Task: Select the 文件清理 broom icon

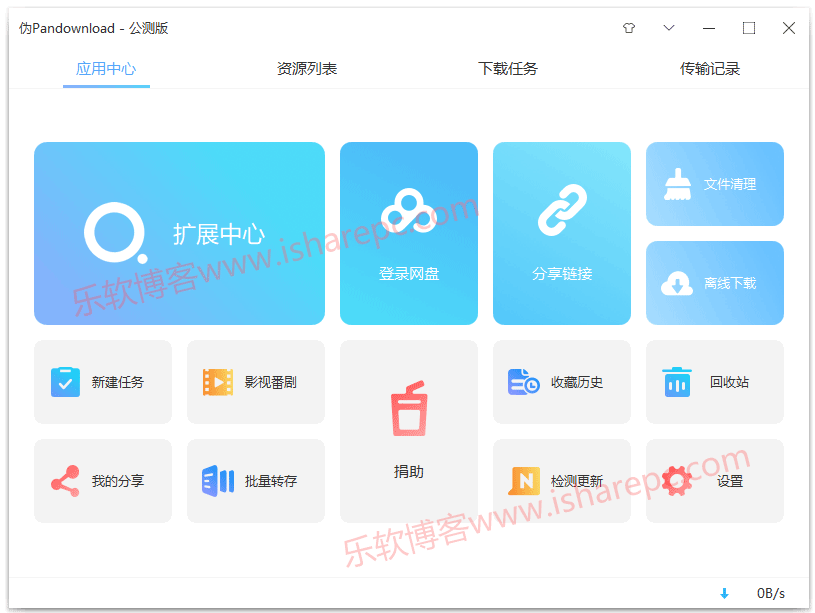Action: (679, 184)
